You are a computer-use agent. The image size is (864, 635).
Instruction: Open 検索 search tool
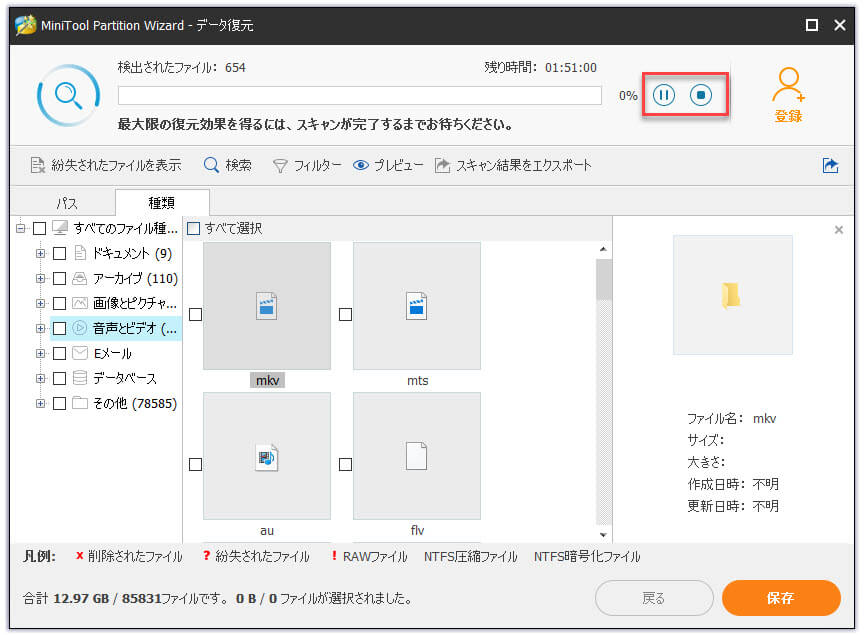click(x=227, y=166)
